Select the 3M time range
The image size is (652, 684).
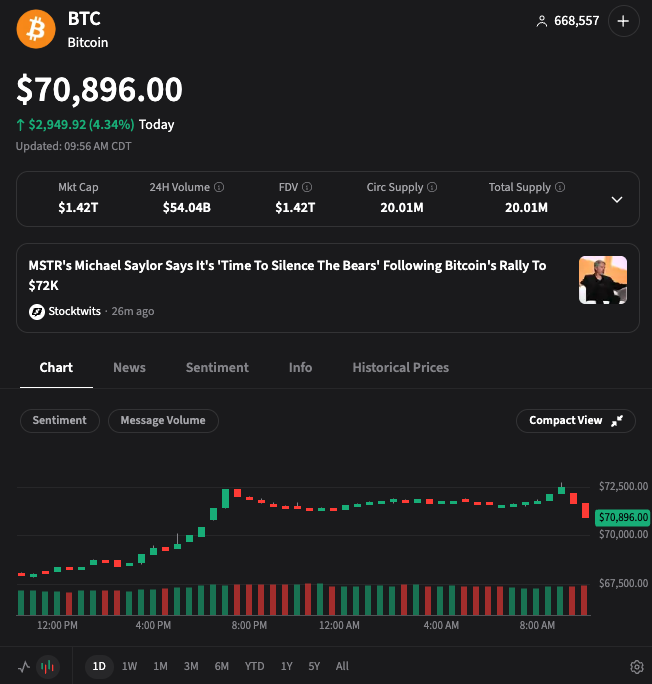(191, 666)
